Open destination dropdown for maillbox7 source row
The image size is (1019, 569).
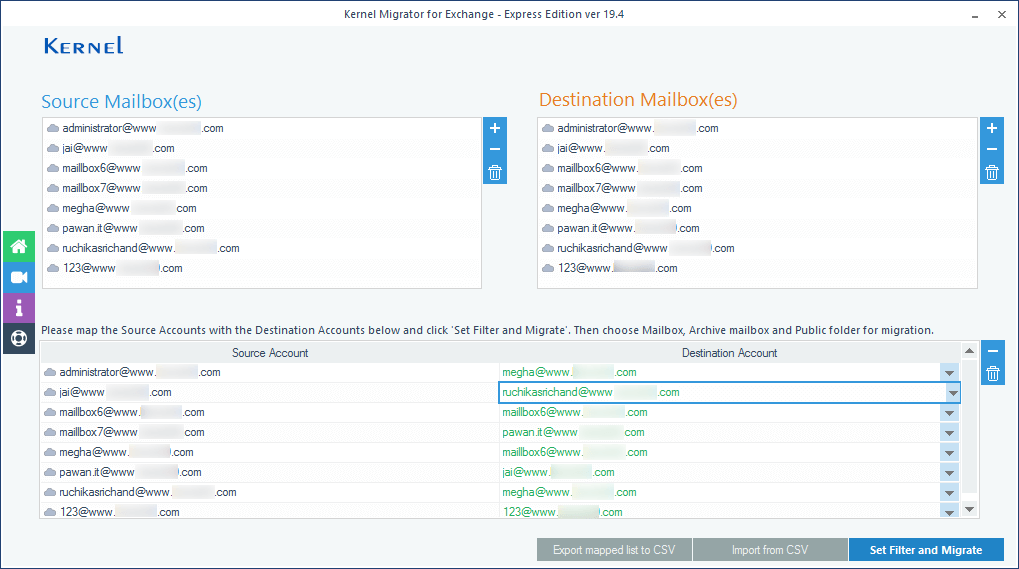click(949, 433)
